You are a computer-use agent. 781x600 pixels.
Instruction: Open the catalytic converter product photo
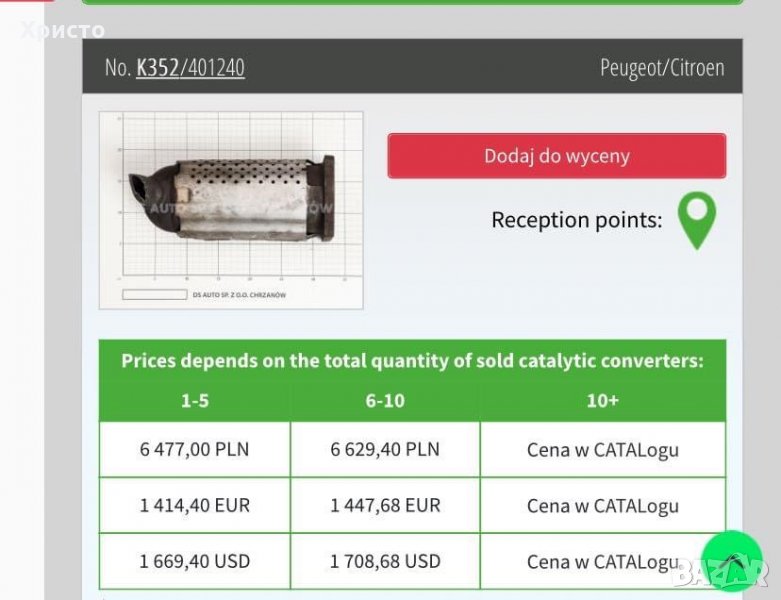(231, 210)
